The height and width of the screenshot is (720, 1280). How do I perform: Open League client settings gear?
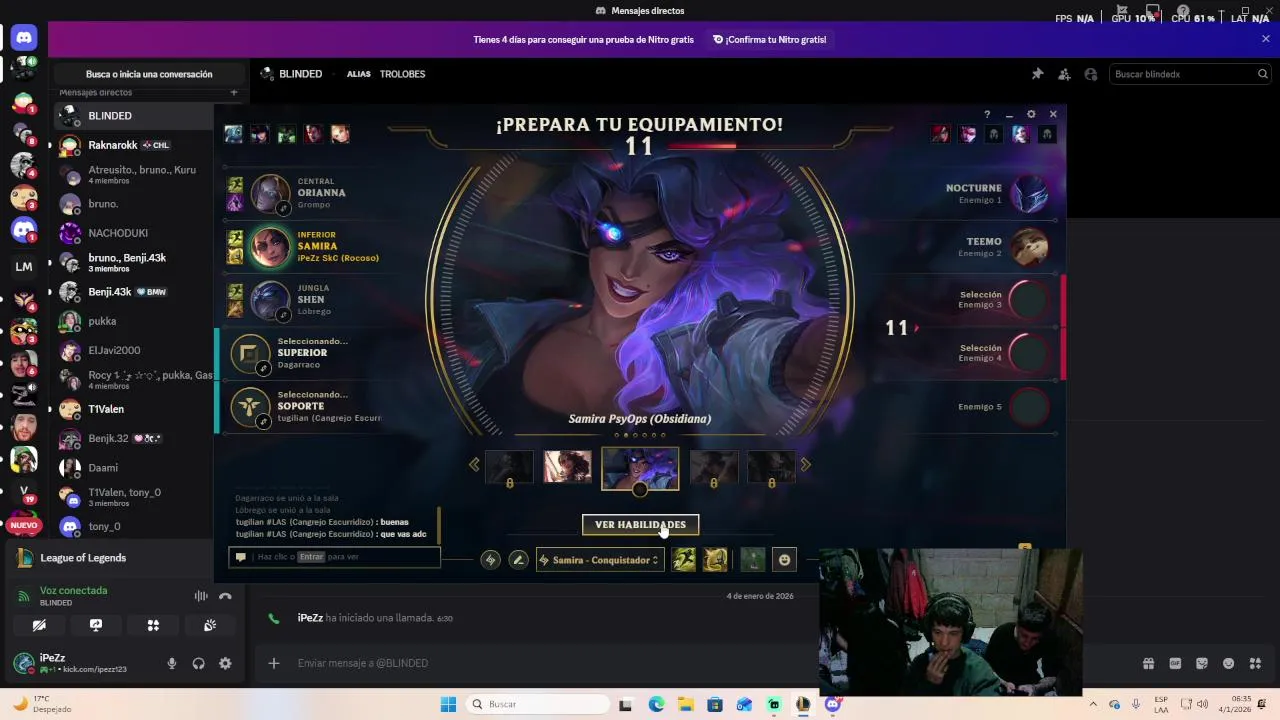pos(1031,115)
